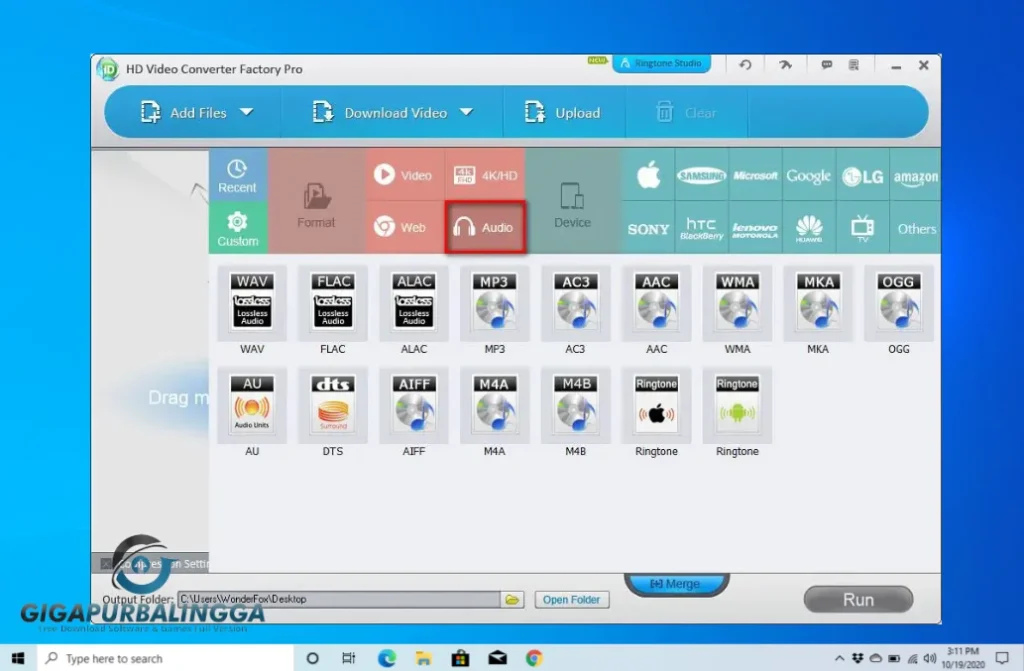Screen dimensions: 1024x671
Task: Pick the Apple Ringtone output format
Action: point(656,407)
